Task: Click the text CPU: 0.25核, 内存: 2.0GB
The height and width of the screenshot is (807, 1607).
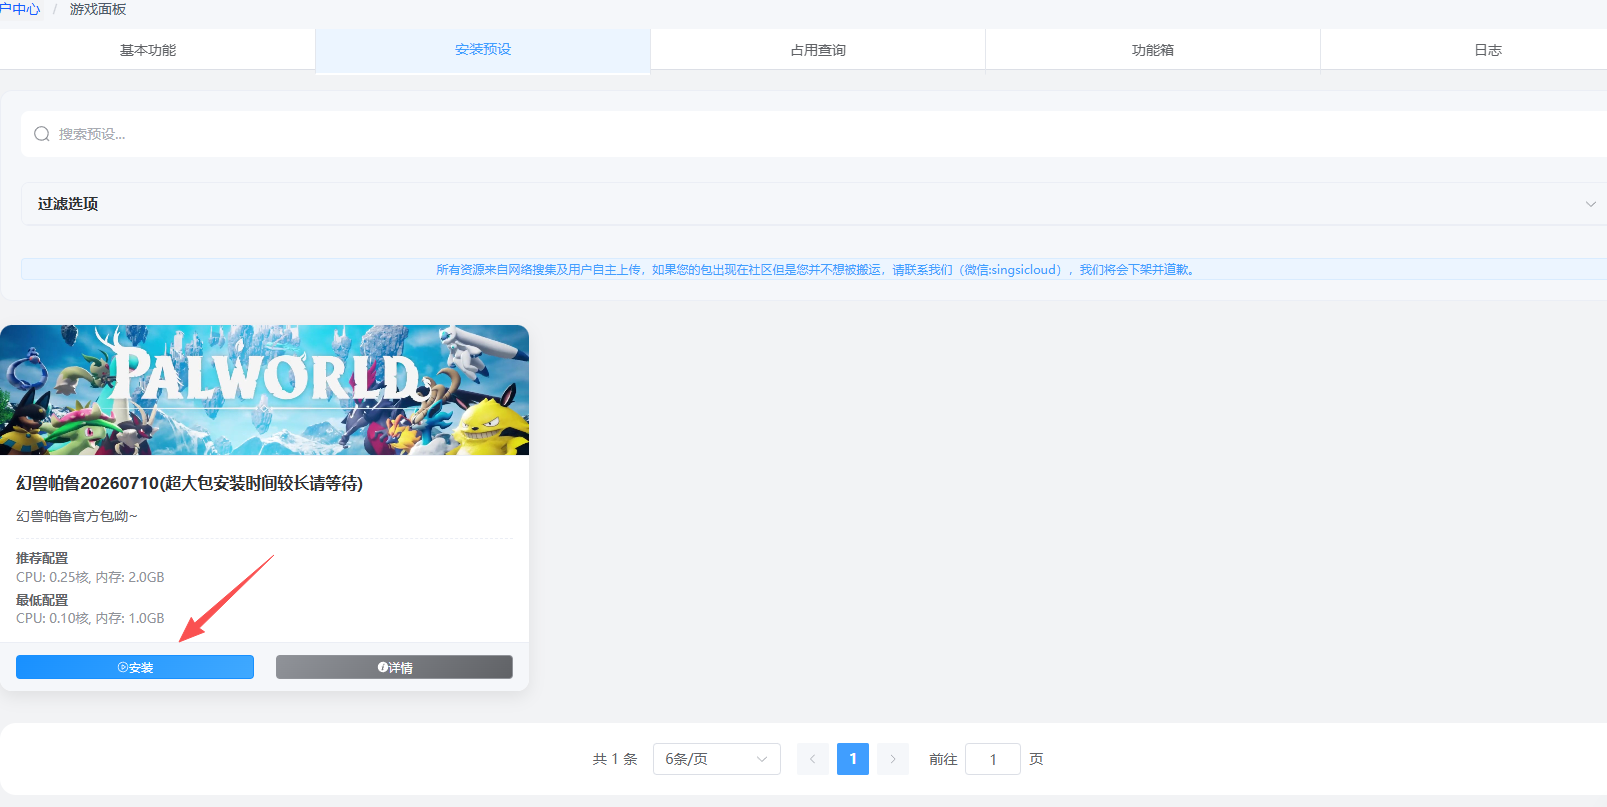Action: [90, 577]
